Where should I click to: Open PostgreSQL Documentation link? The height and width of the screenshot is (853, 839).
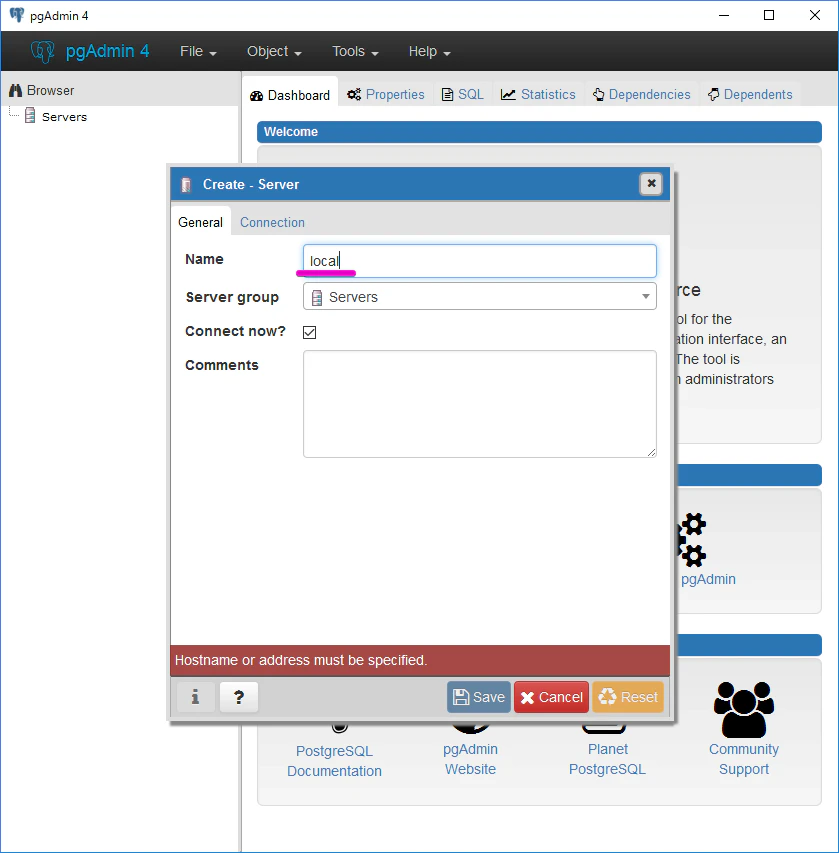click(335, 761)
